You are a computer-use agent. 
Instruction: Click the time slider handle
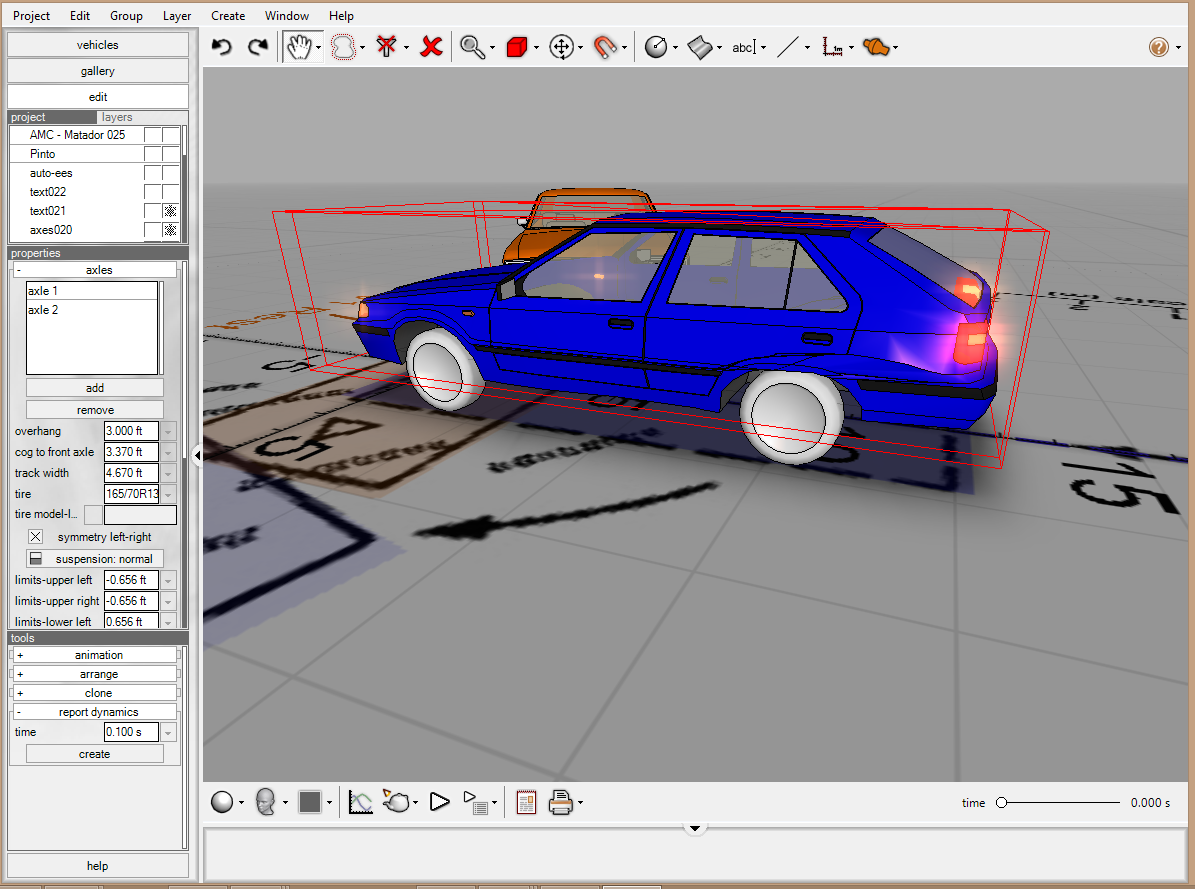pos(1001,803)
